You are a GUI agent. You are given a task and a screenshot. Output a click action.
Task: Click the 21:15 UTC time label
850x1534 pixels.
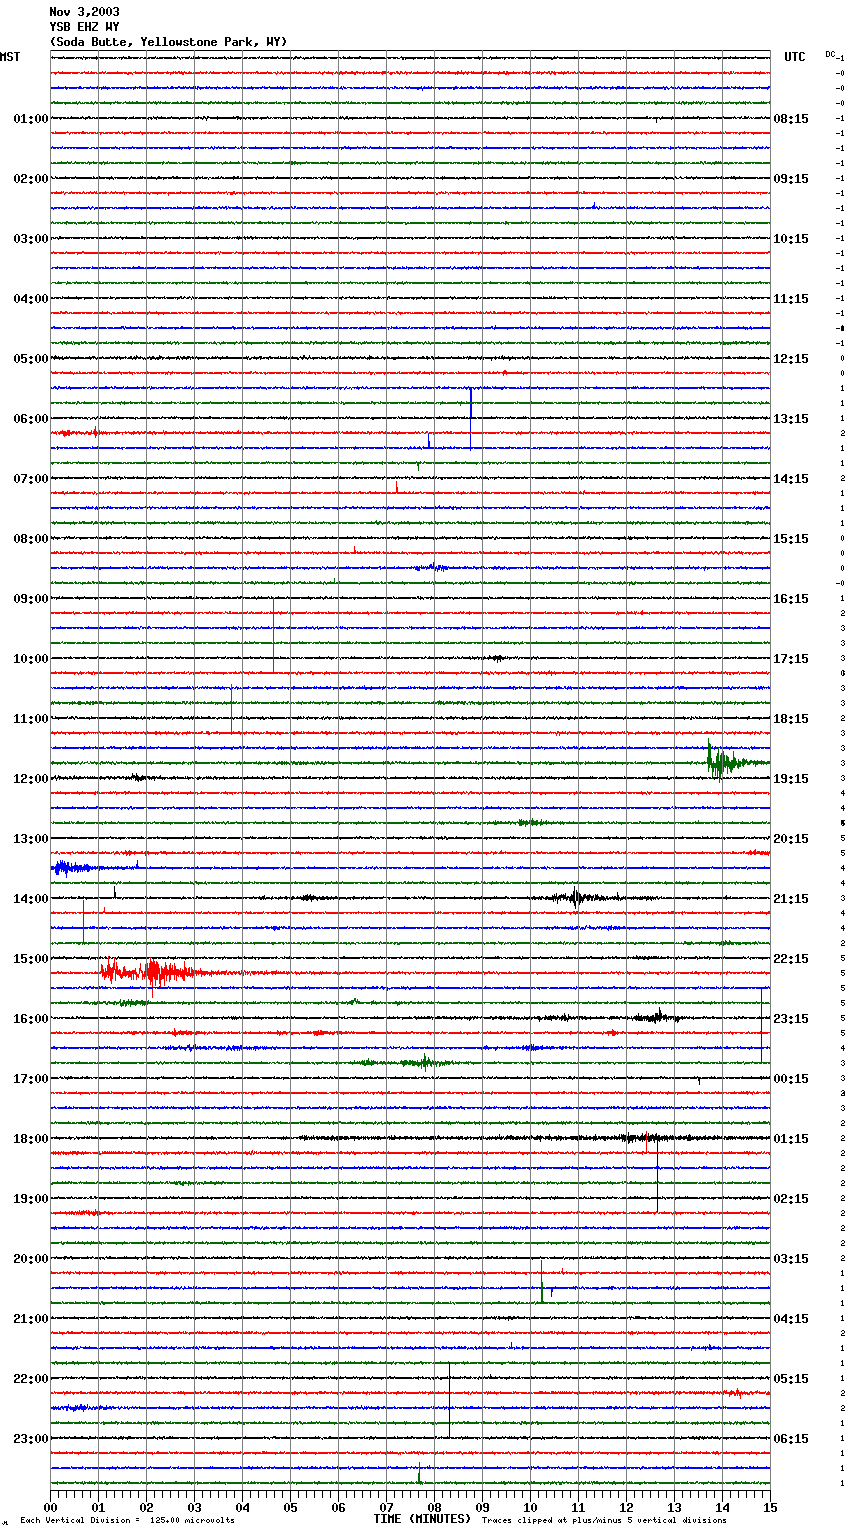pos(791,899)
